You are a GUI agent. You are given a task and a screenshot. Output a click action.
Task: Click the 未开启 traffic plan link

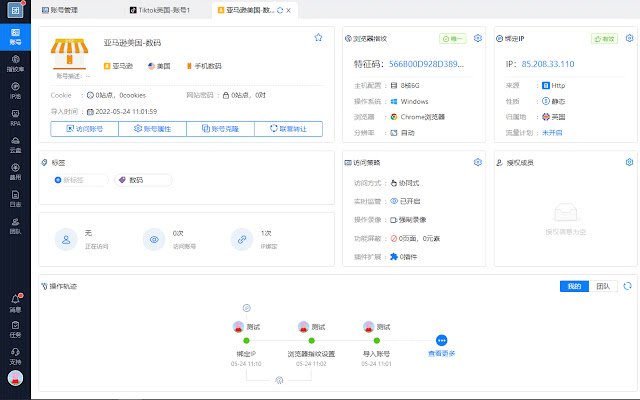tap(552, 133)
